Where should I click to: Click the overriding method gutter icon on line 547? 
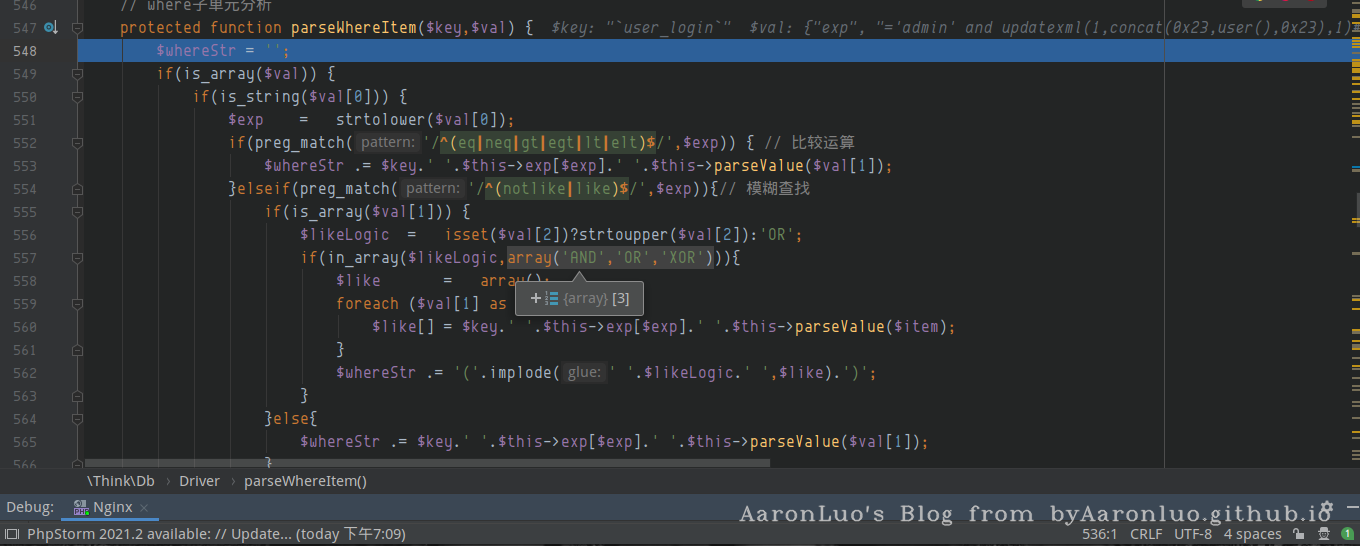(x=51, y=28)
